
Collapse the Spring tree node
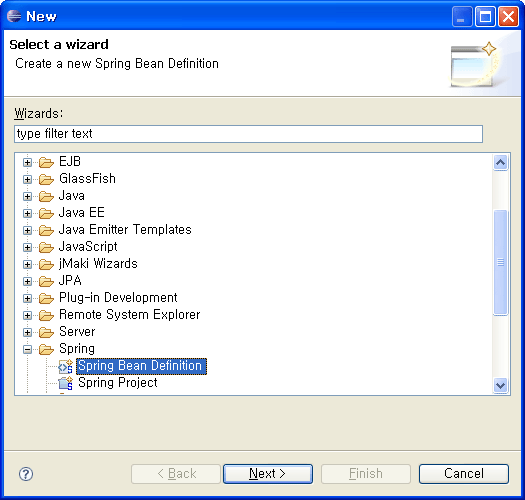tap(27, 350)
